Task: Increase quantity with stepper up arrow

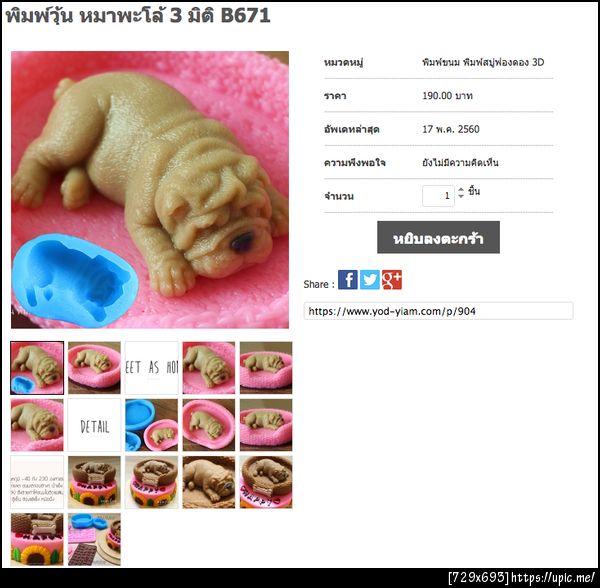Action: (x=461, y=189)
